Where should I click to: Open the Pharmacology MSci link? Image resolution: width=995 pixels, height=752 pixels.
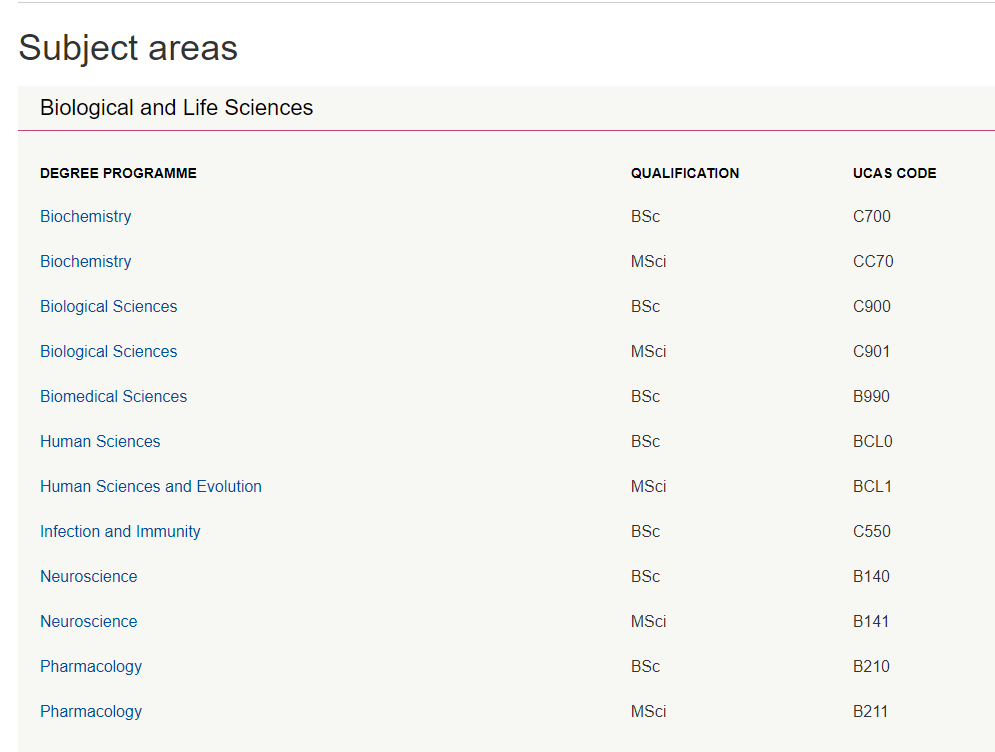click(91, 712)
